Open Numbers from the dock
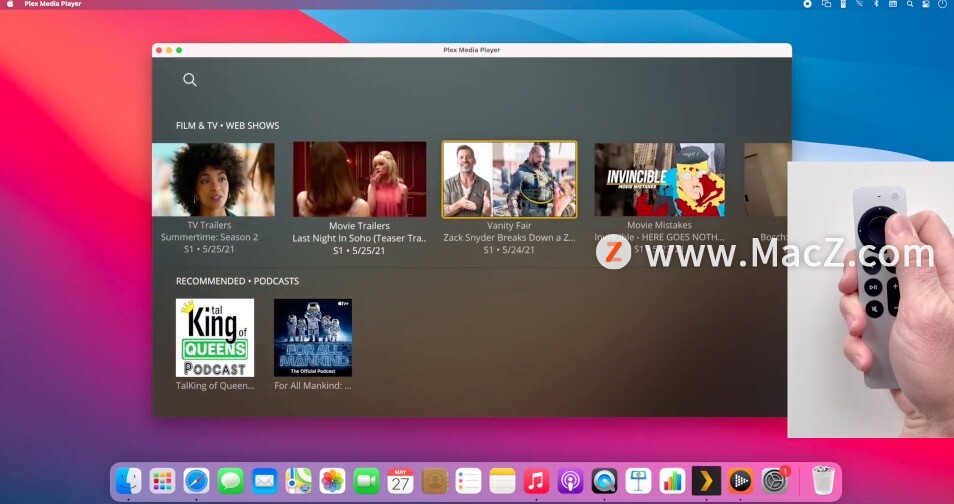The image size is (954, 504). point(672,481)
